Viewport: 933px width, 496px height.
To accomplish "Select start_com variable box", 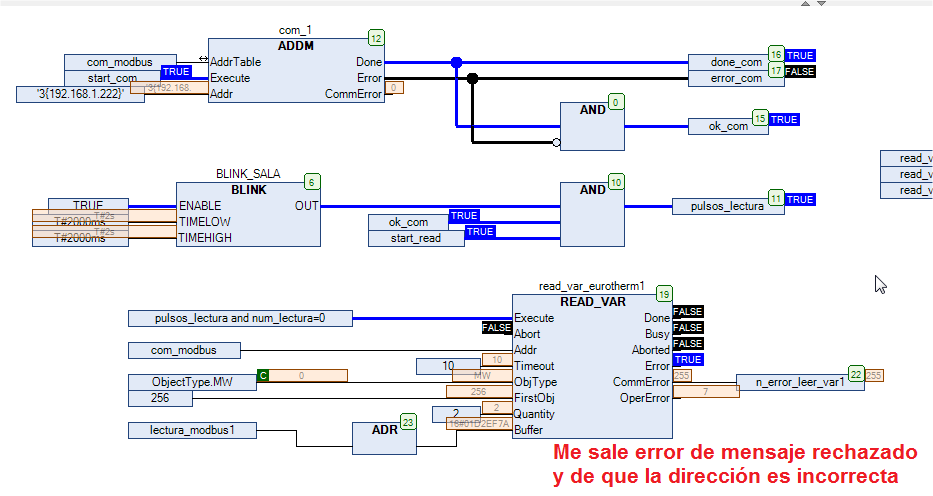I will click(112, 78).
